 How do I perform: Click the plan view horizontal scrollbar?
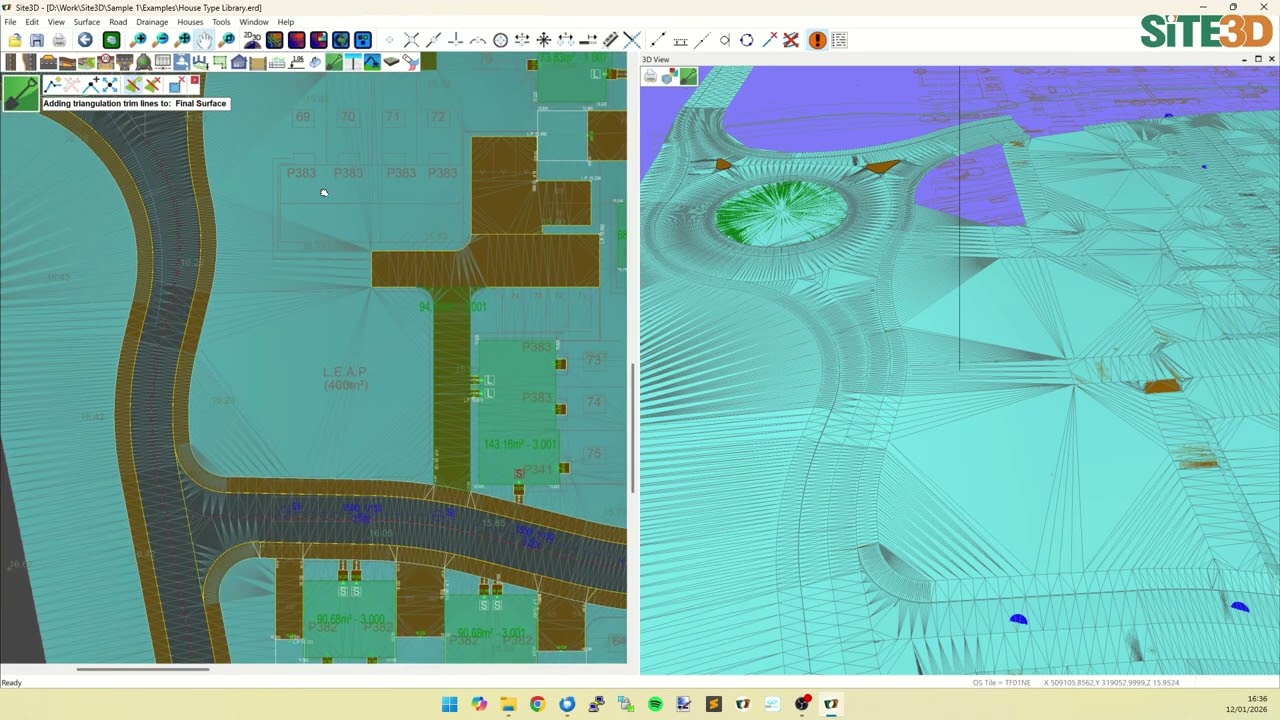(x=142, y=669)
